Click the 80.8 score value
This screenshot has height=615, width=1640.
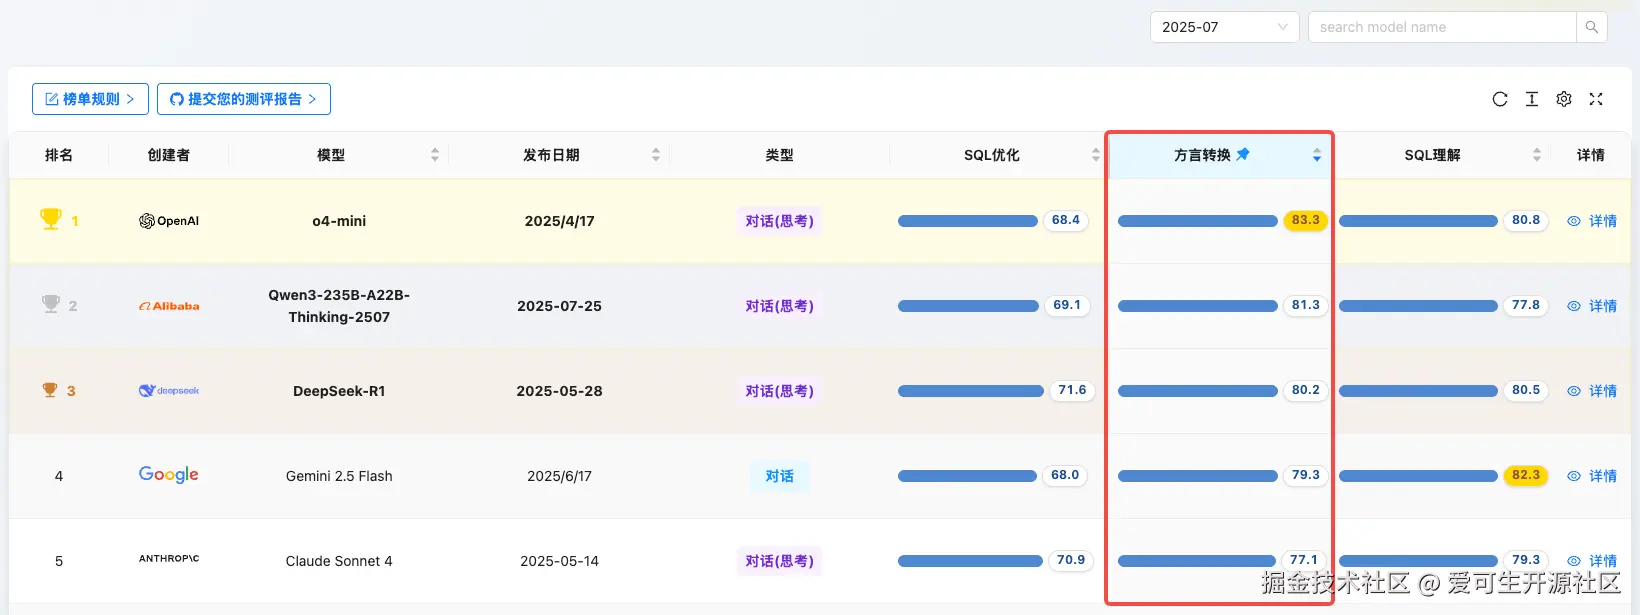click(x=1526, y=220)
